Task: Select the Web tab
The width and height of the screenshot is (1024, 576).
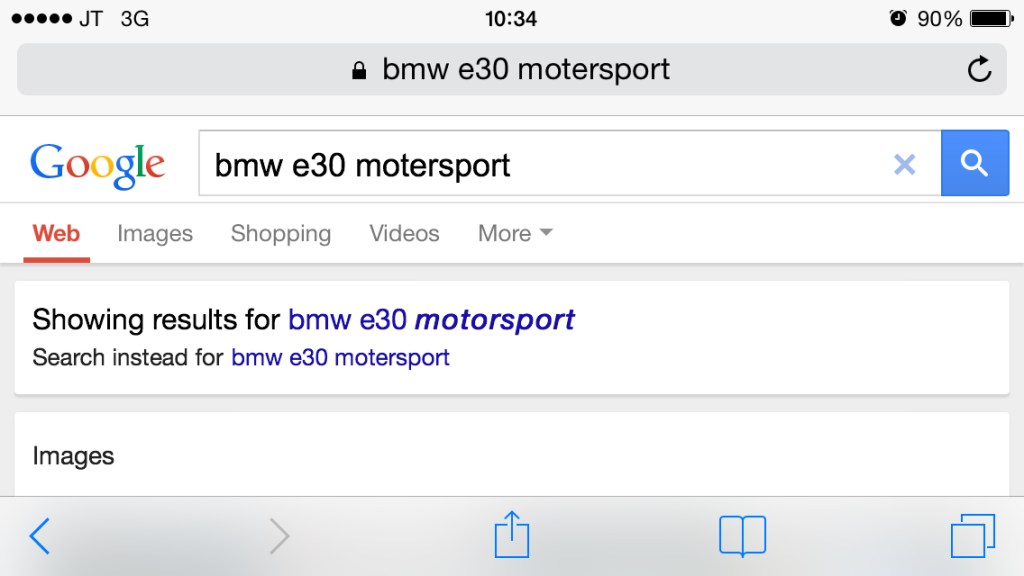Action: pos(56,234)
